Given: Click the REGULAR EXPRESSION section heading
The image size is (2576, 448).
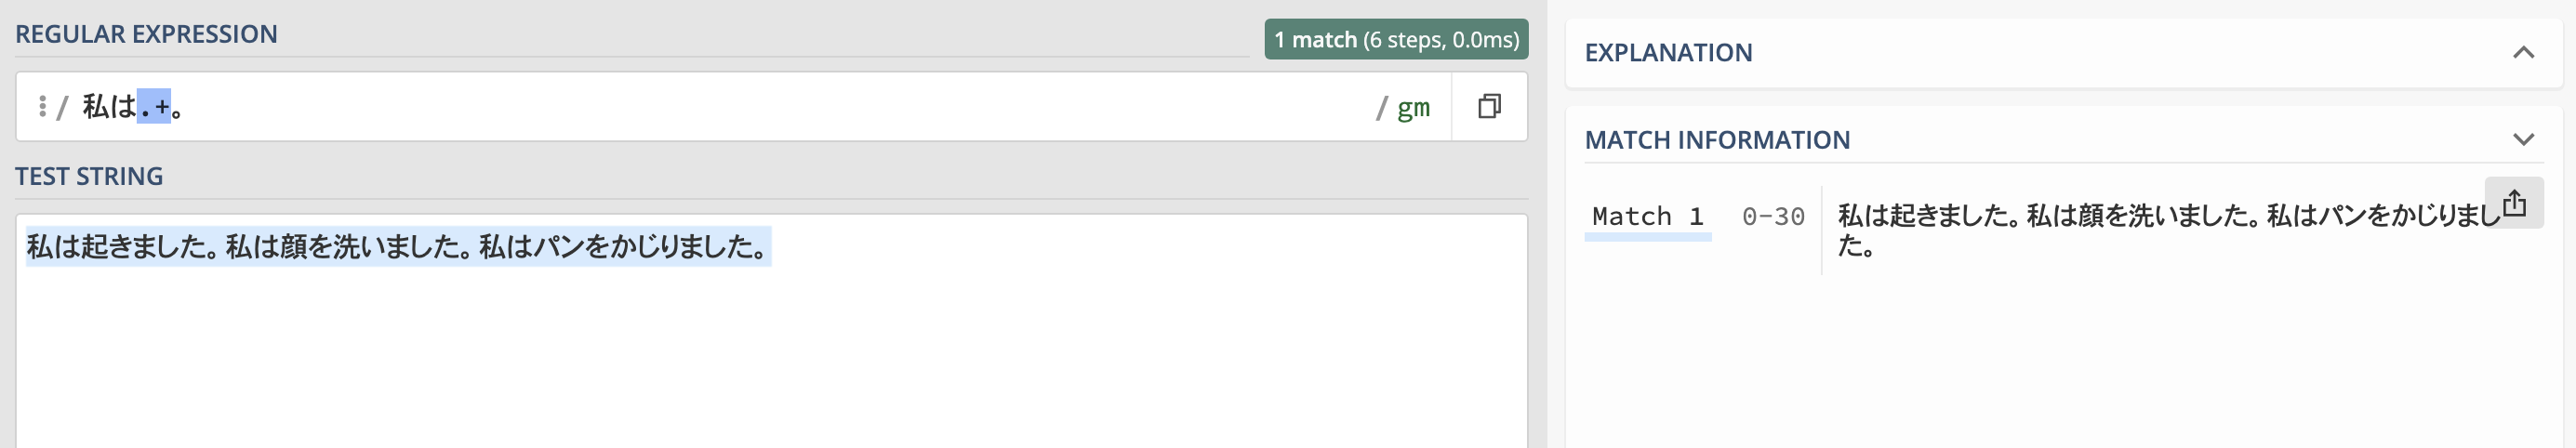Looking at the screenshot, I should 146,34.
